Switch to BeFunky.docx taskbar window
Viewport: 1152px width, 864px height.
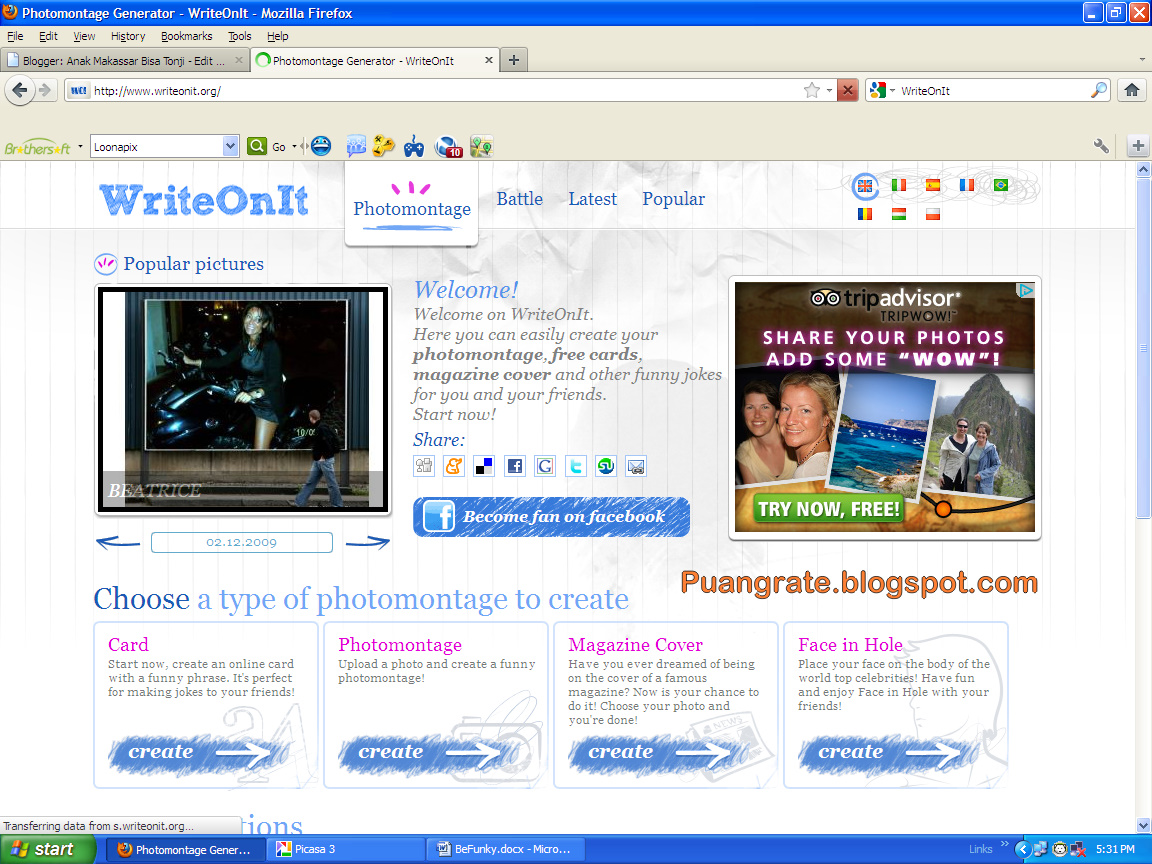(x=505, y=849)
